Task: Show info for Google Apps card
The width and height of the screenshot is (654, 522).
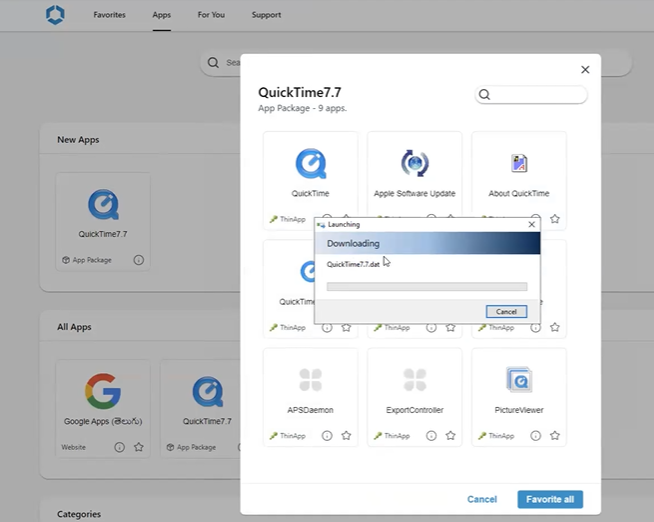Action: coord(119,447)
